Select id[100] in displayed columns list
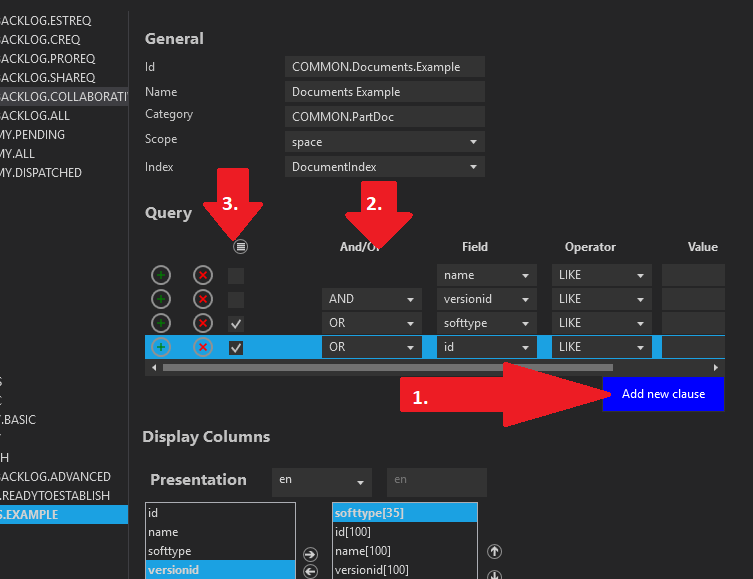The height and width of the screenshot is (579, 753). 404,532
